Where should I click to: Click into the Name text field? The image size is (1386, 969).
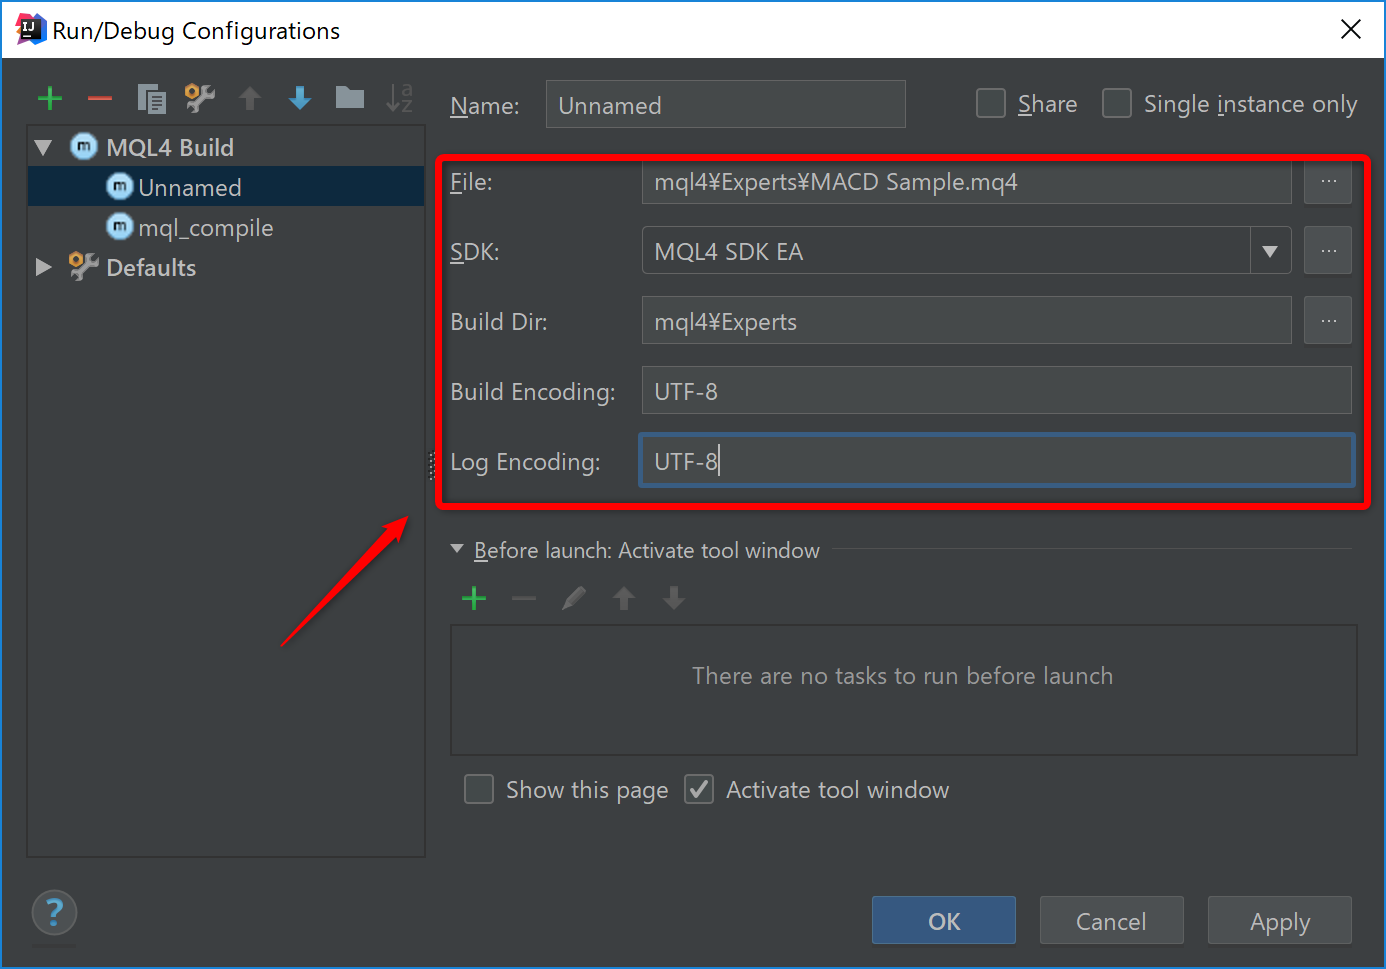pyautogui.click(x=725, y=105)
